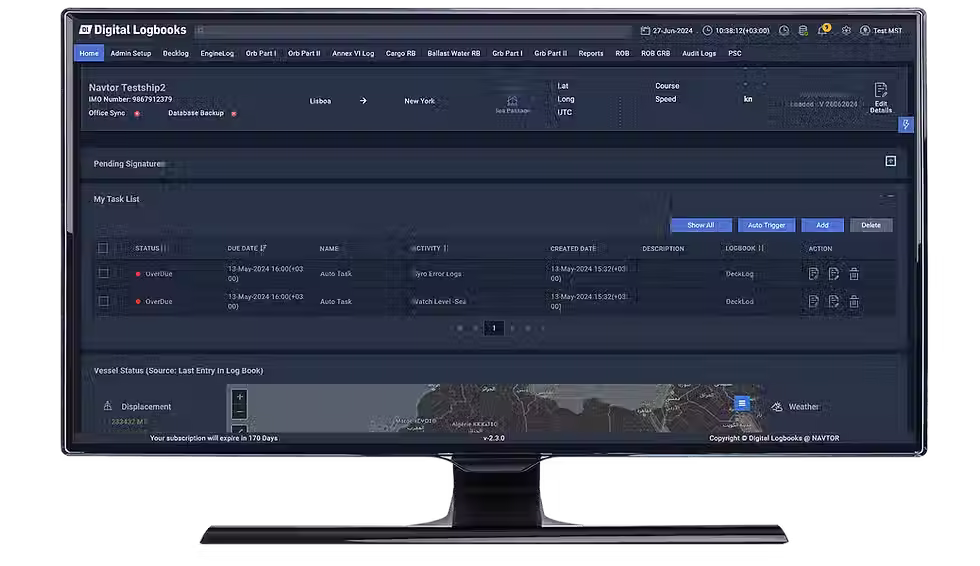Tick the checkbox for Gyro Error Logs row
980x566 pixels.
pyautogui.click(x=103, y=274)
